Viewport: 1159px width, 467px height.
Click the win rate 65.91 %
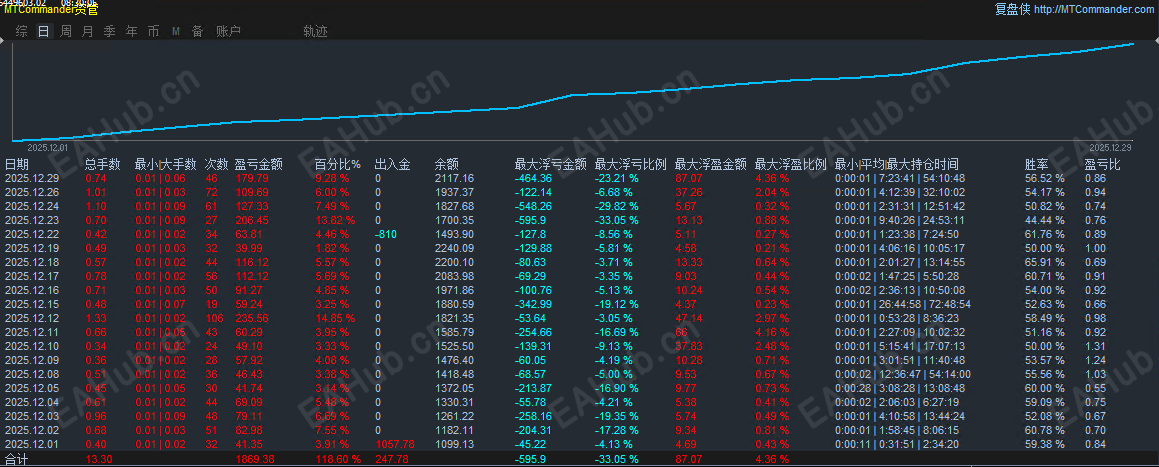(1044, 262)
